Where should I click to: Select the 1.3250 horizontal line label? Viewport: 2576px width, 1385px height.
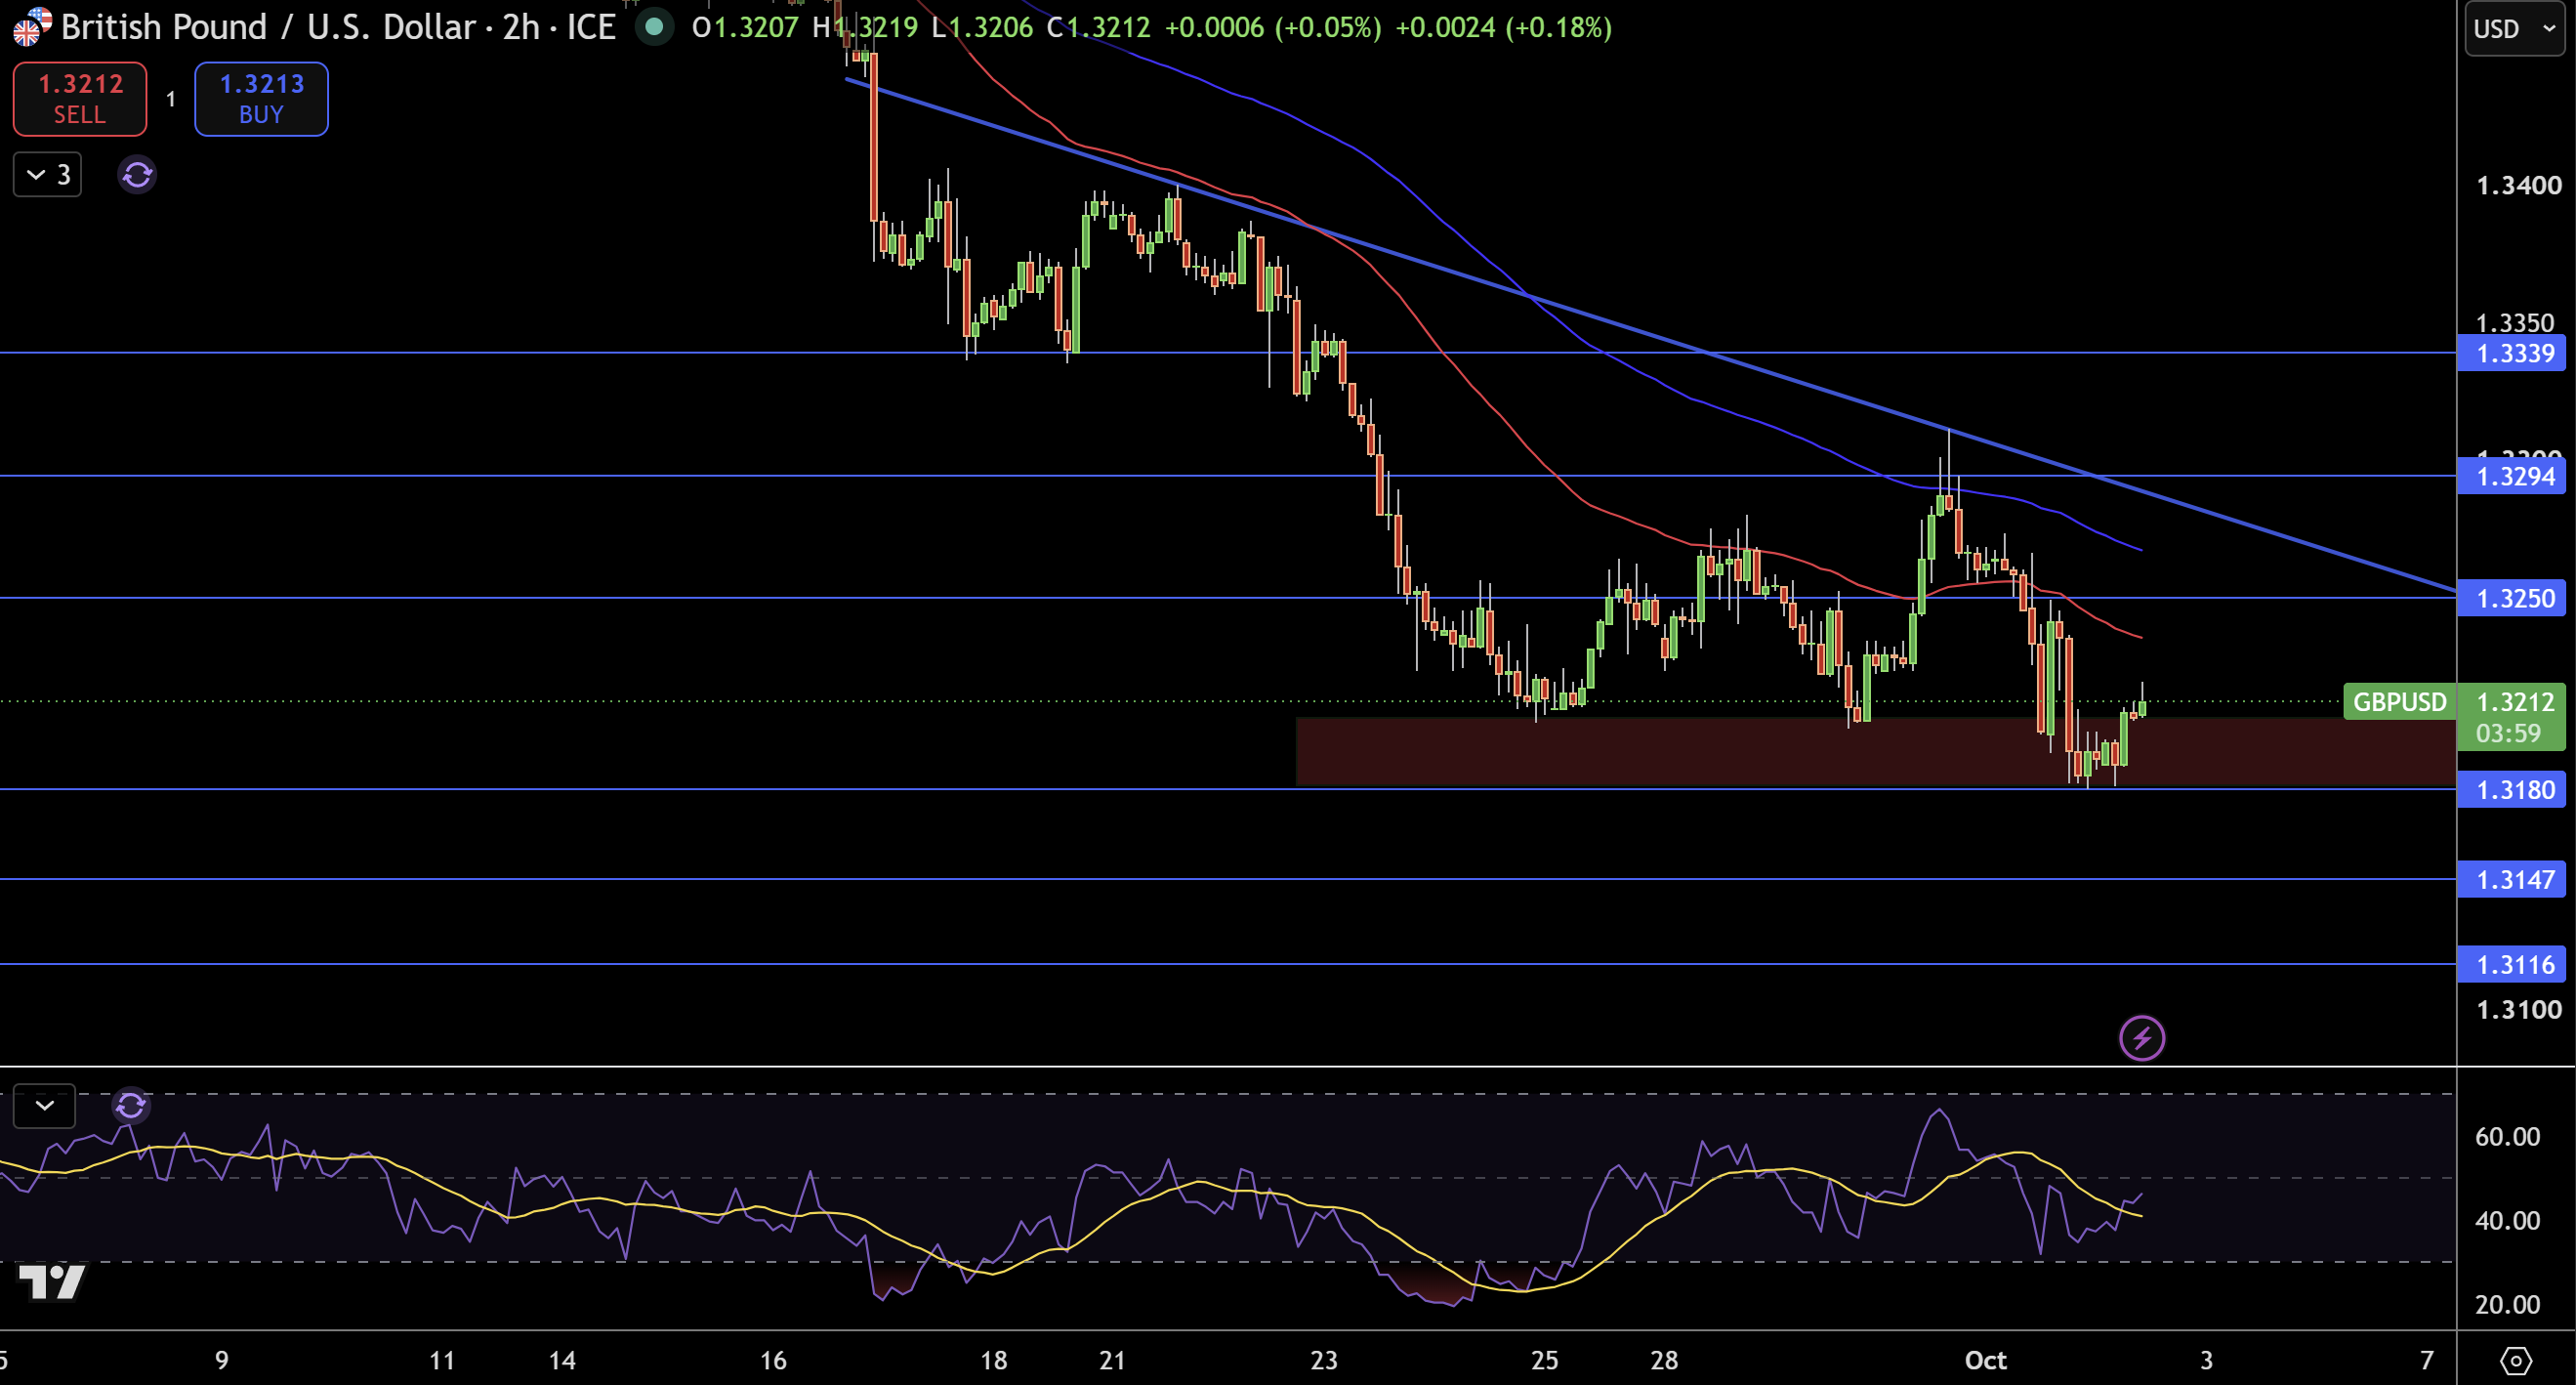click(x=2511, y=598)
